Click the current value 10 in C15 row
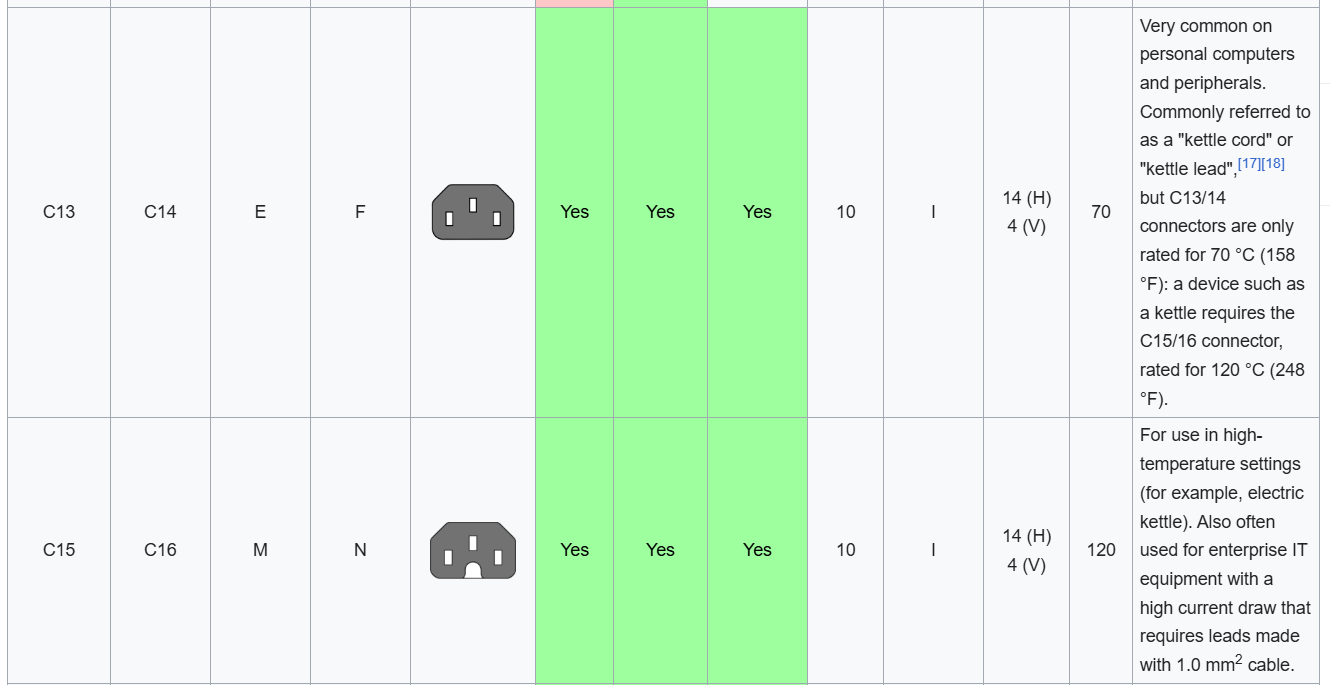 click(x=846, y=550)
